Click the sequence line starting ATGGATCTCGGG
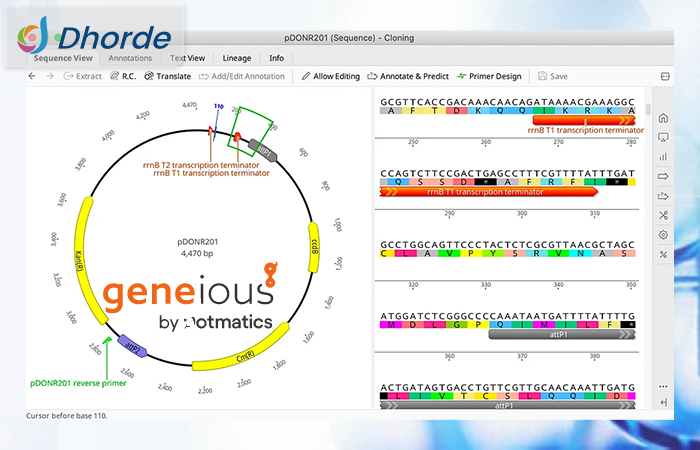 pyautogui.click(x=507, y=316)
